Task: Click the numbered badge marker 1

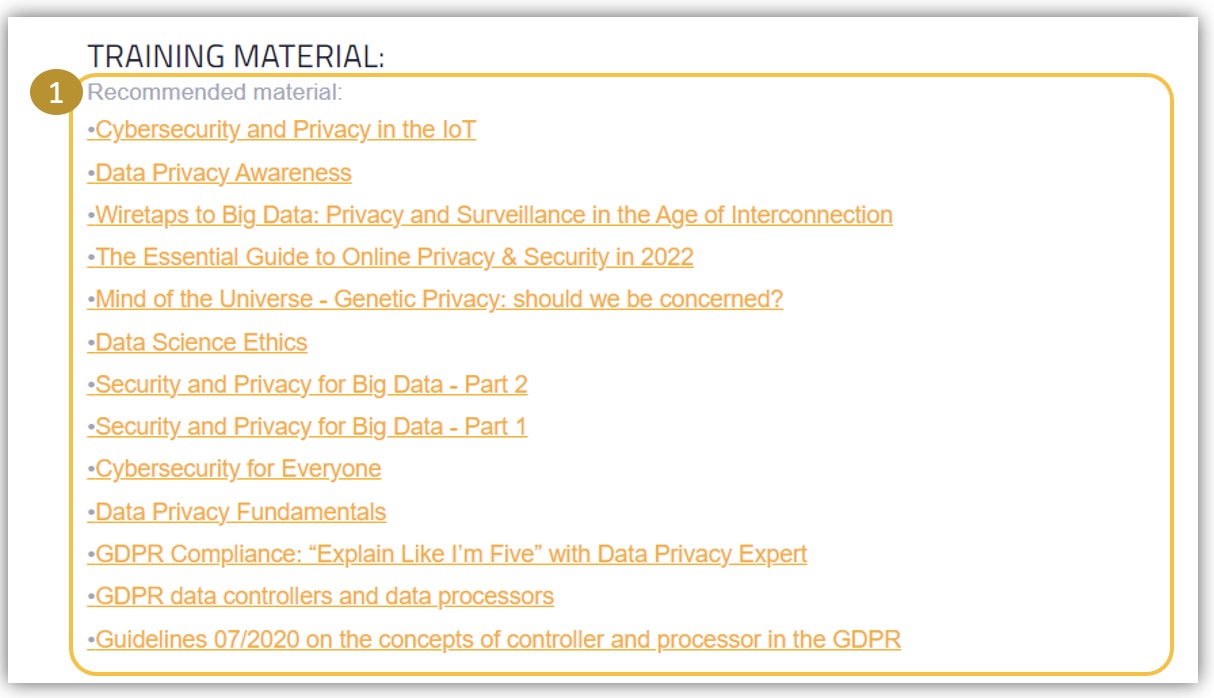Action: 56,94
